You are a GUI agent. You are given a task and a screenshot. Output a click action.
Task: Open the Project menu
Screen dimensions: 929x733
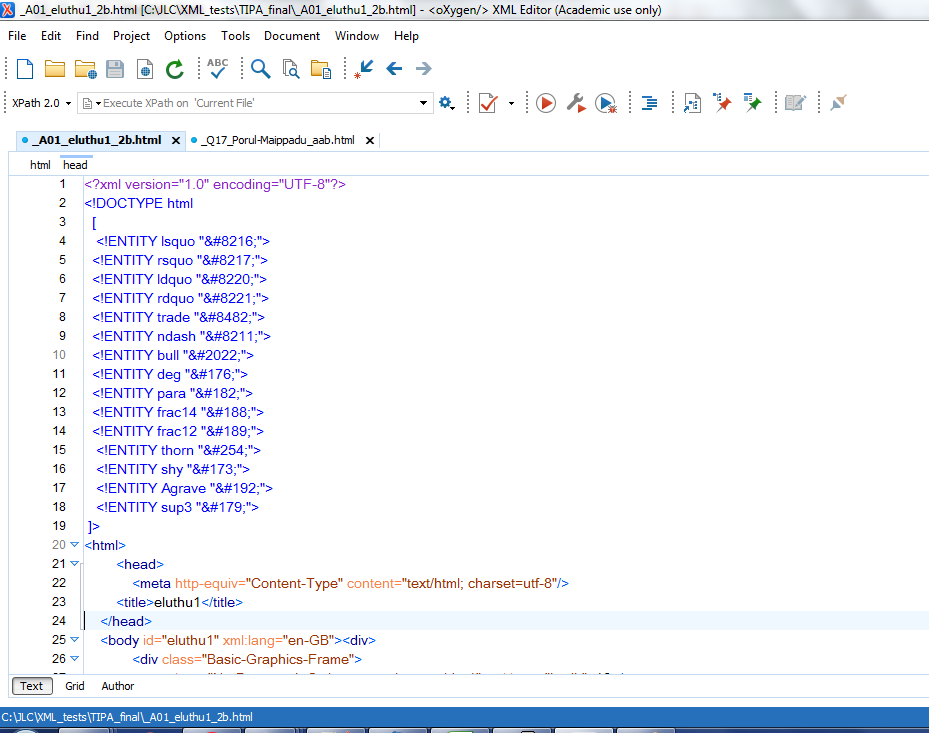point(132,36)
